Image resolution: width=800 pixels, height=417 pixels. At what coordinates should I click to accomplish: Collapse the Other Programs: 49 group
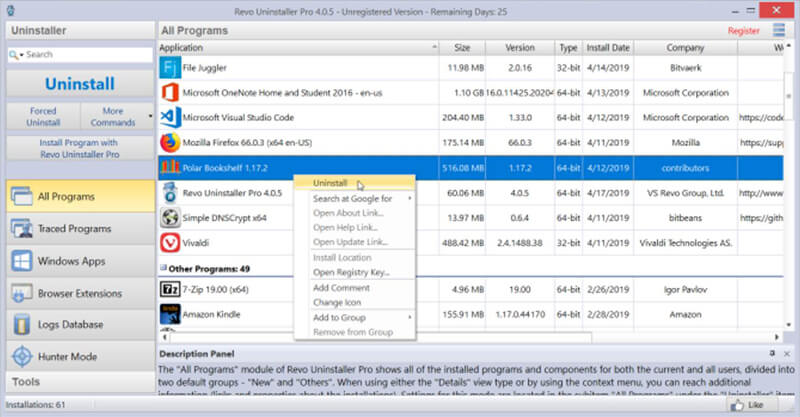click(163, 267)
